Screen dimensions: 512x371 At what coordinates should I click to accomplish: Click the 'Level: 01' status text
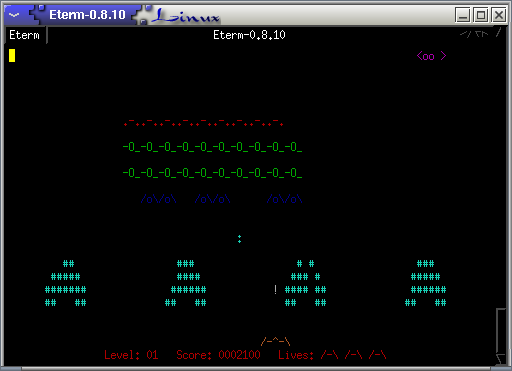[x=131, y=355]
